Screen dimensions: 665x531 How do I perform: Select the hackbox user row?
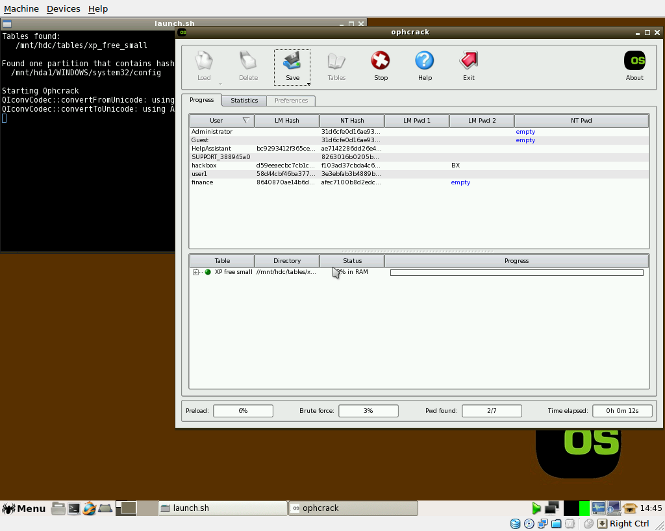coord(419,165)
